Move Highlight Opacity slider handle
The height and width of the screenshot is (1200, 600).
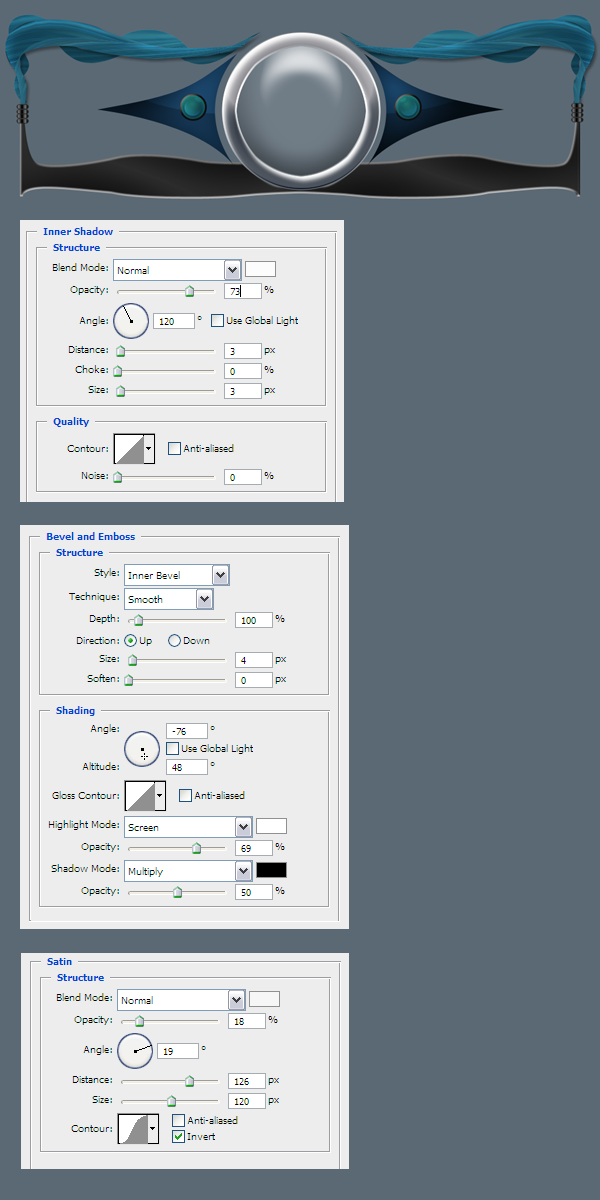click(196, 848)
